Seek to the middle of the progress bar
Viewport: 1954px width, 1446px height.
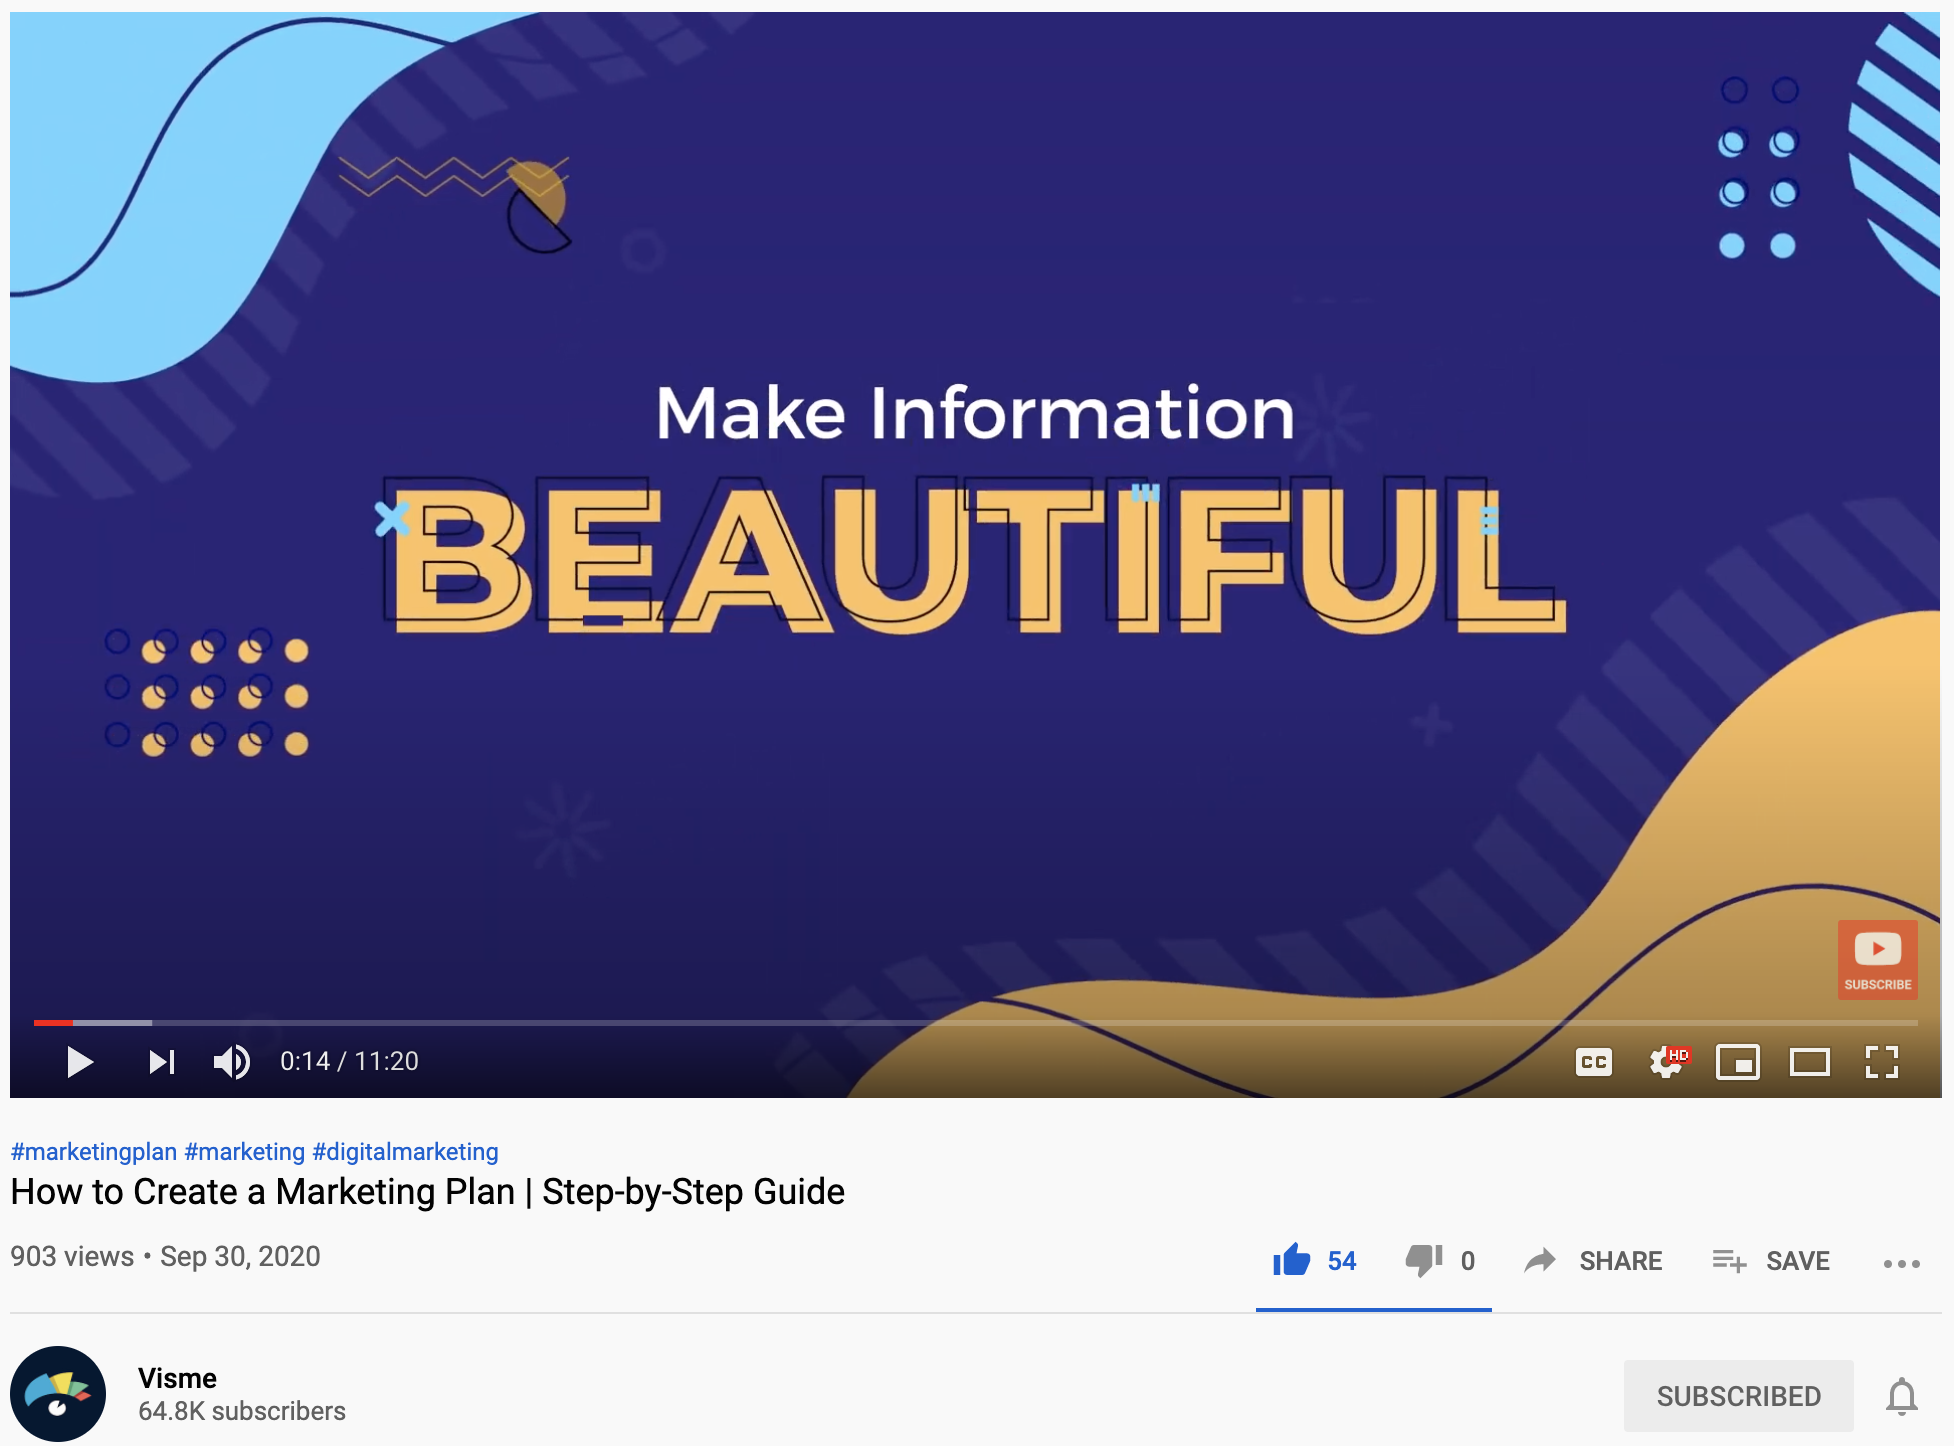pyautogui.click(x=976, y=1022)
